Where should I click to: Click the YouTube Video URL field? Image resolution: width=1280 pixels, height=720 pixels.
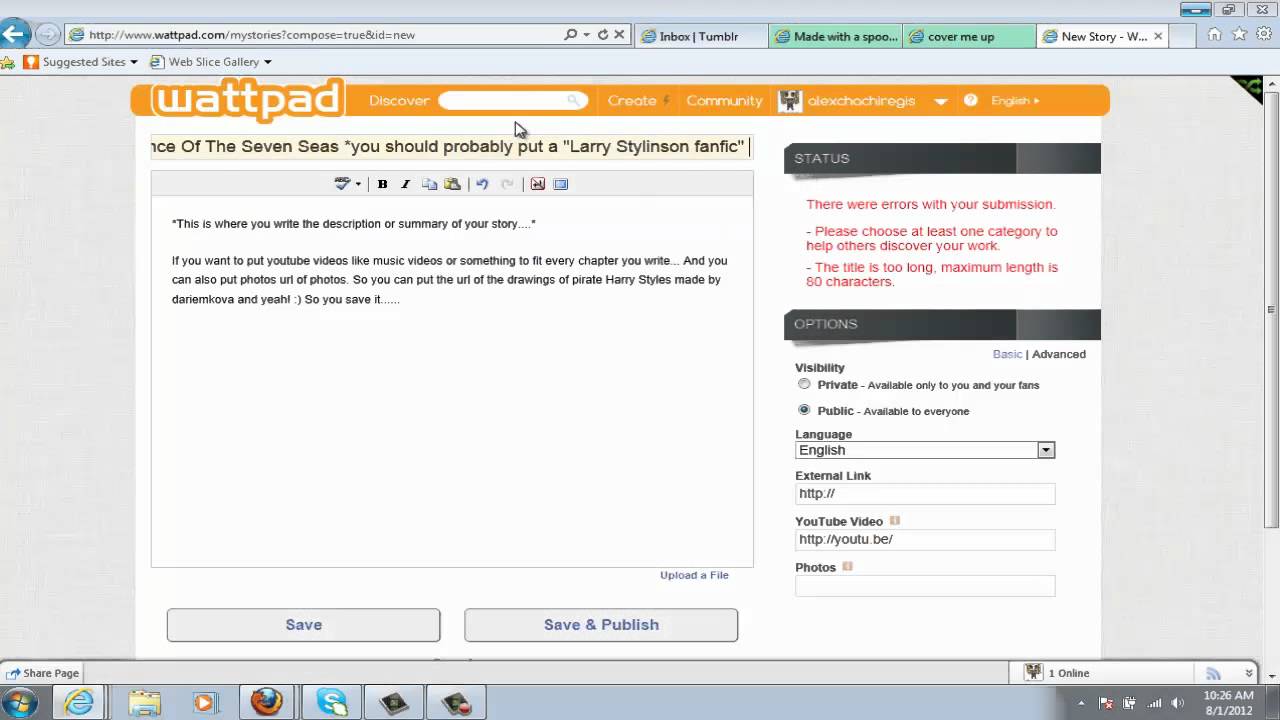point(925,540)
